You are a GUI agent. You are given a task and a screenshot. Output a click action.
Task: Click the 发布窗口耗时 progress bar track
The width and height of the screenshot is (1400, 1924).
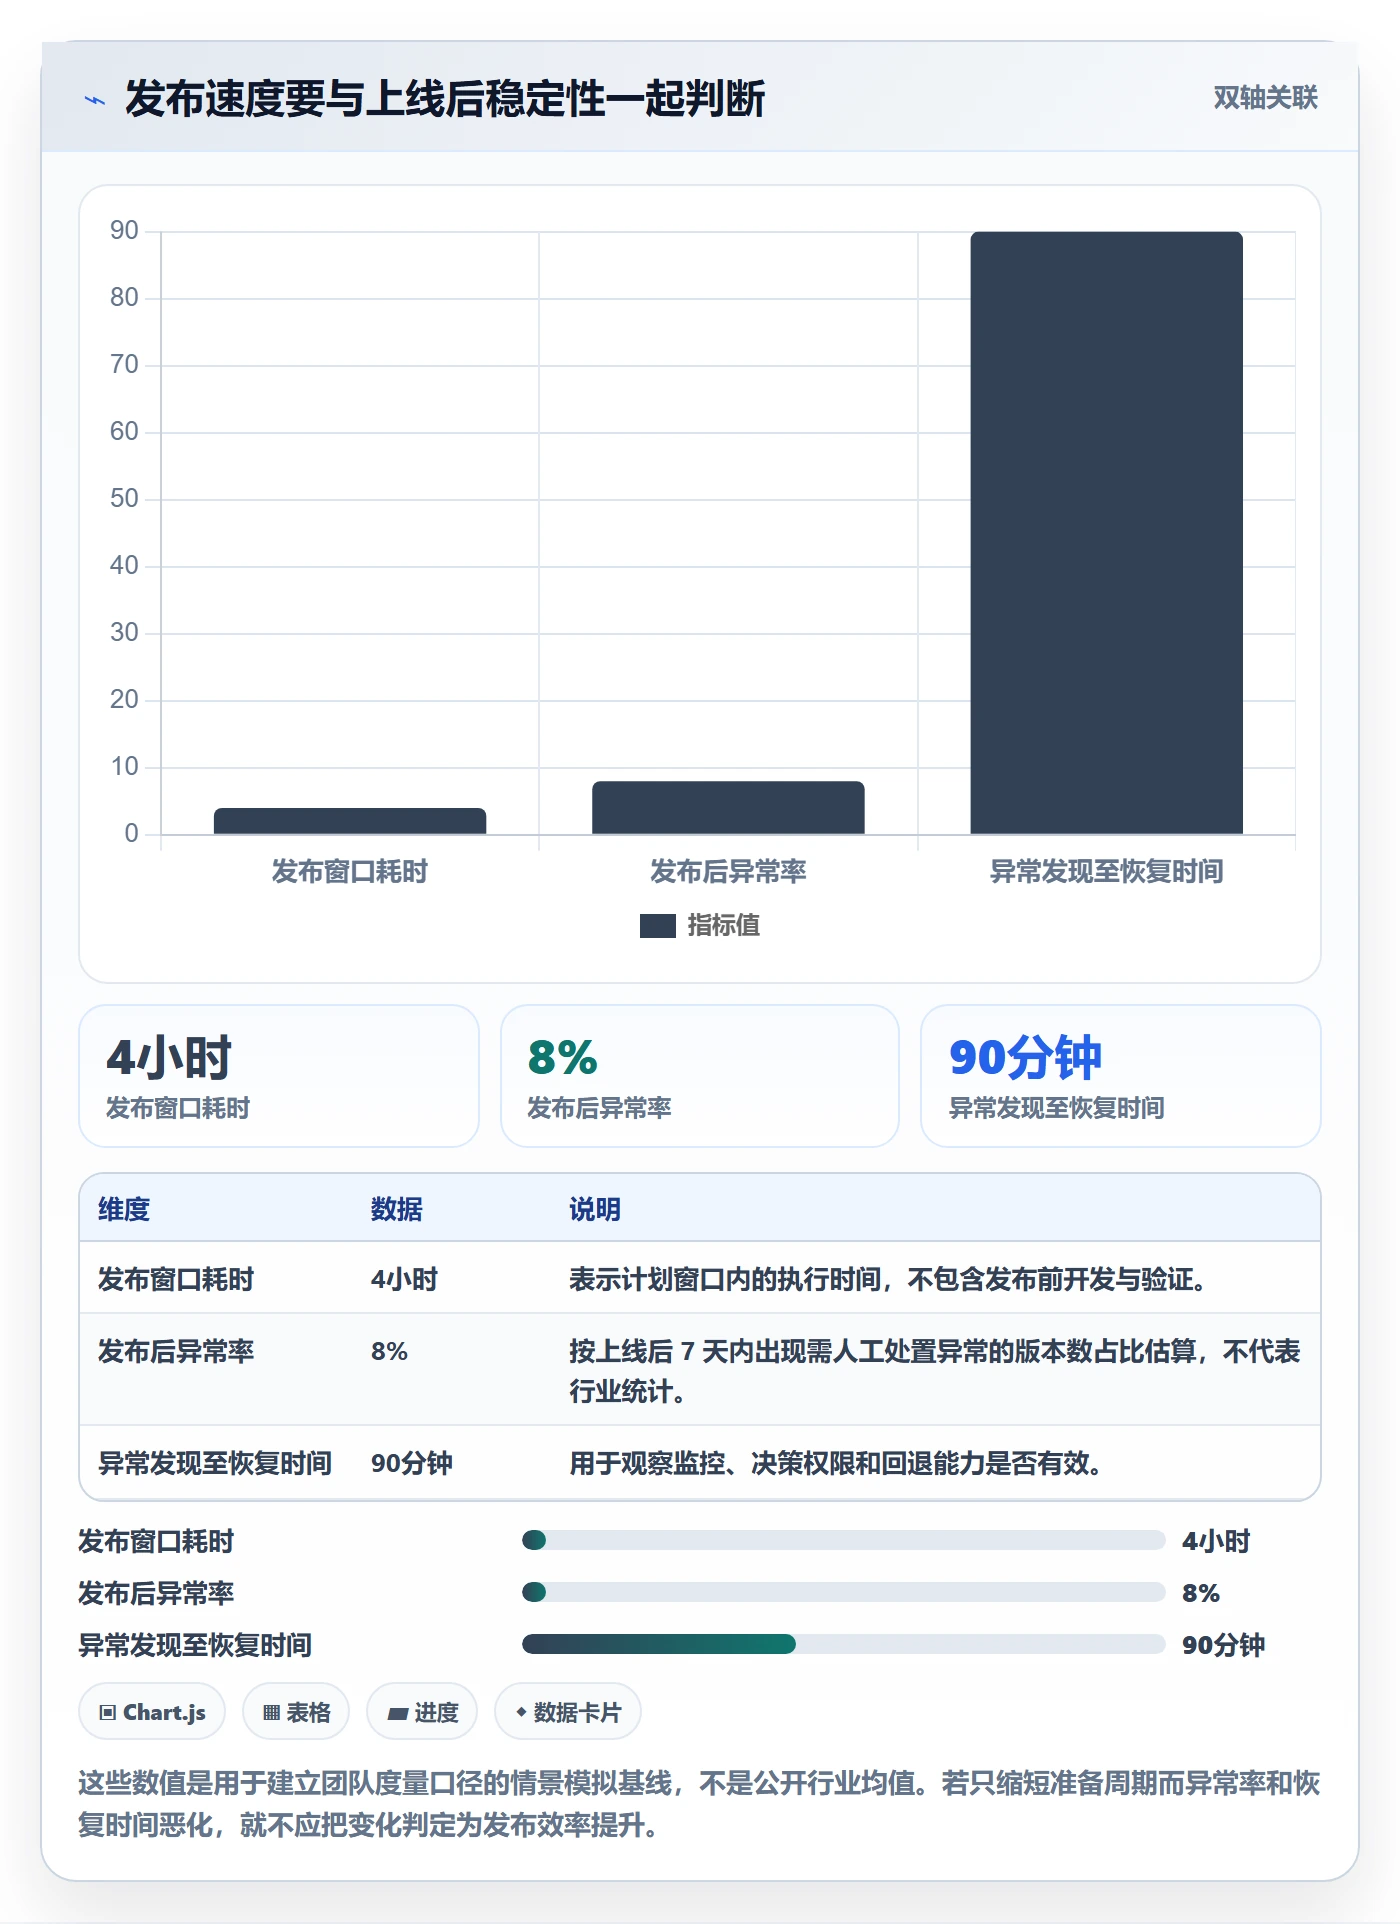843,1540
